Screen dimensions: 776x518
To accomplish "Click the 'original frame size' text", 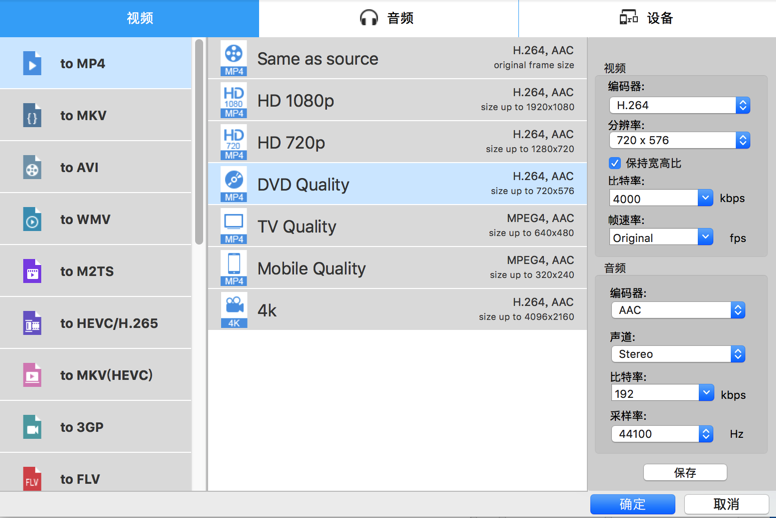I will point(534,65).
